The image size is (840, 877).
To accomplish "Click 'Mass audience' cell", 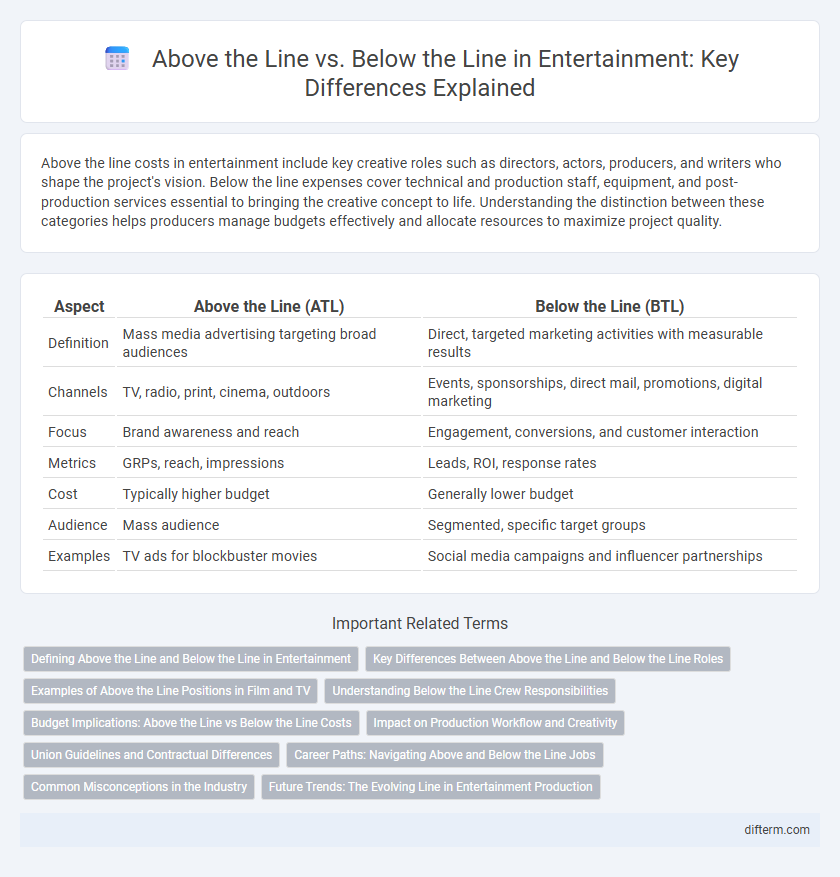I will click(268, 525).
